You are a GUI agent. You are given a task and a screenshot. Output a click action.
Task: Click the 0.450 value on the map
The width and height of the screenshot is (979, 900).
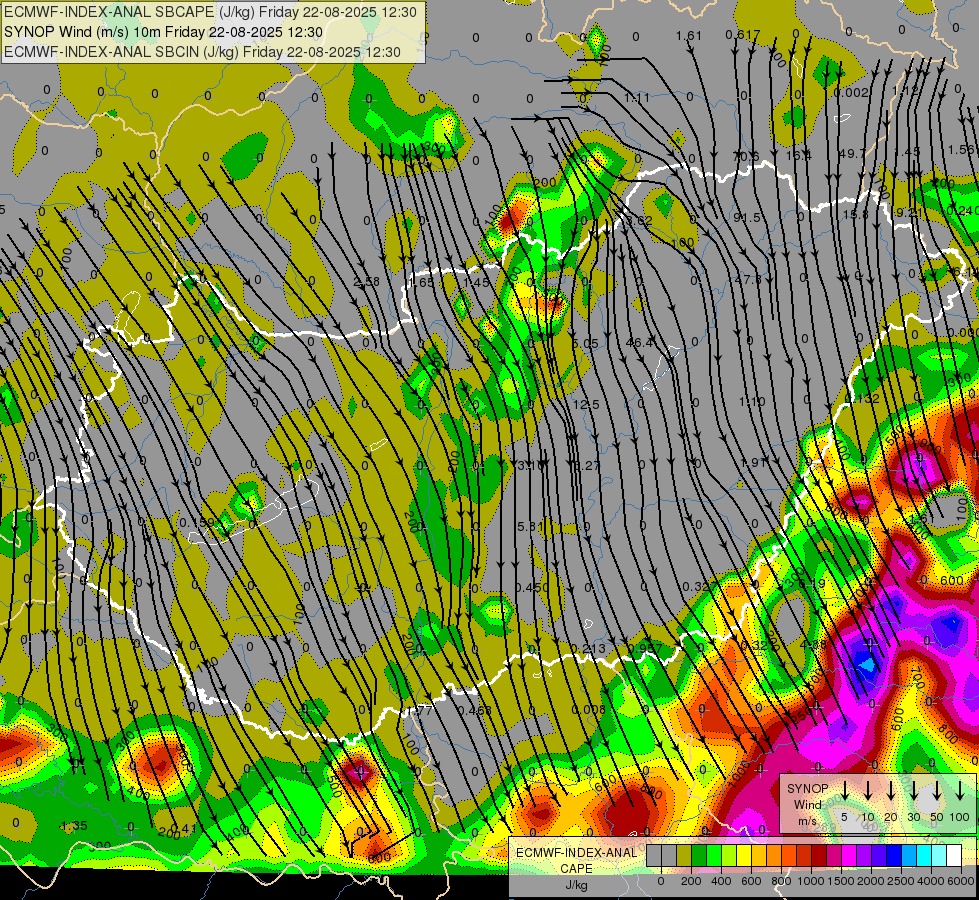pyautogui.click(x=532, y=587)
